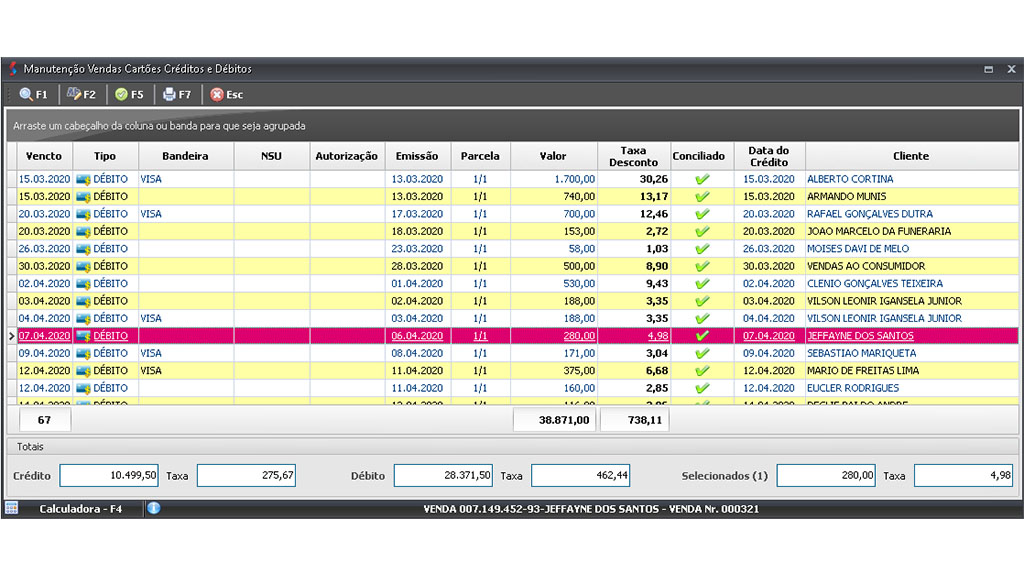Toggle Conciliado check for VENDAS AO CONSUMIDOR

pos(702,266)
